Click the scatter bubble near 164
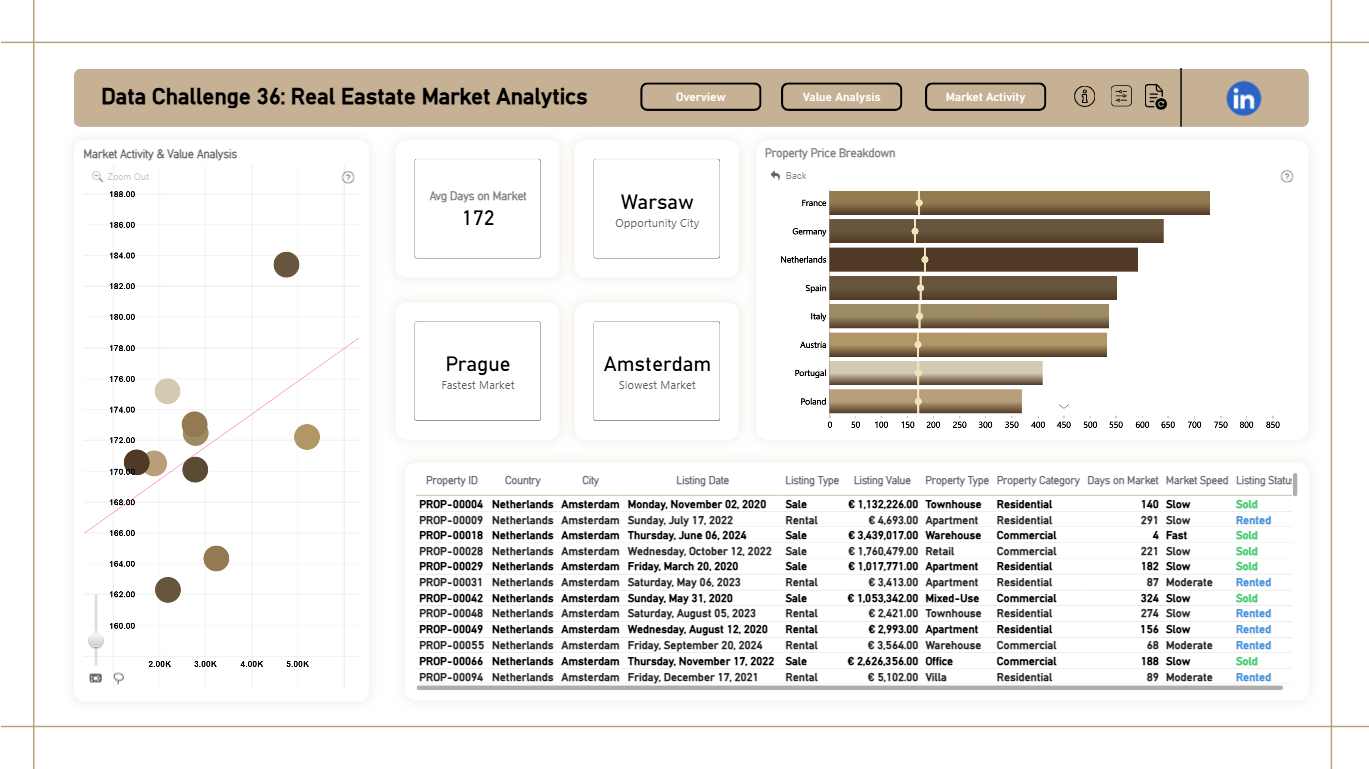 point(216,559)
